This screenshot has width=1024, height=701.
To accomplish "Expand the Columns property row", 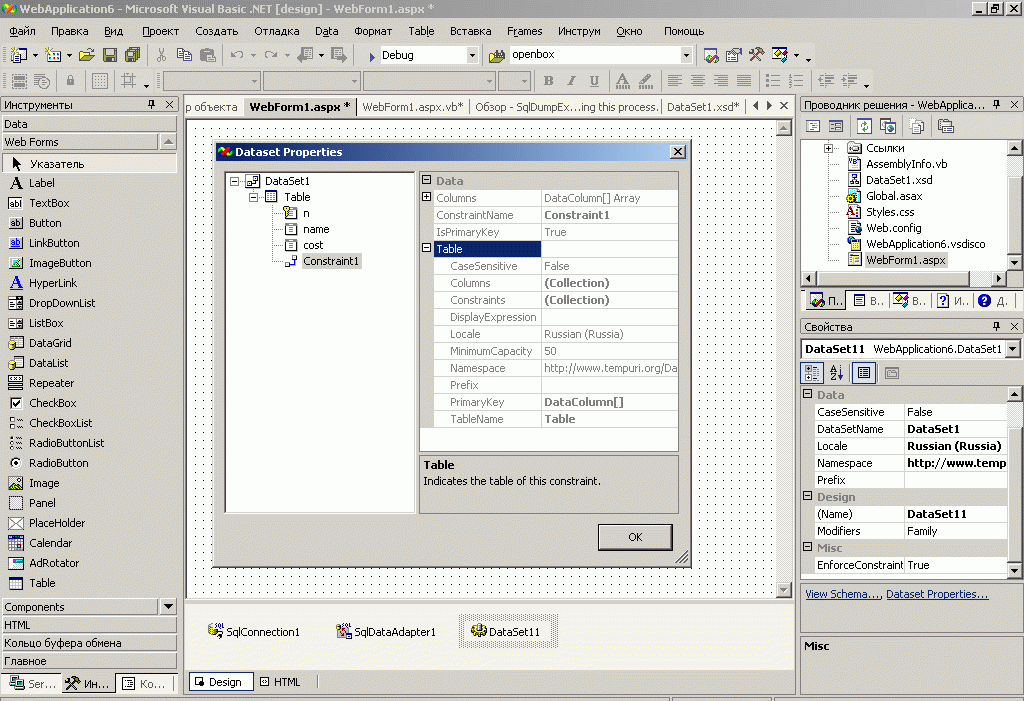I will (x=426, y=197).
